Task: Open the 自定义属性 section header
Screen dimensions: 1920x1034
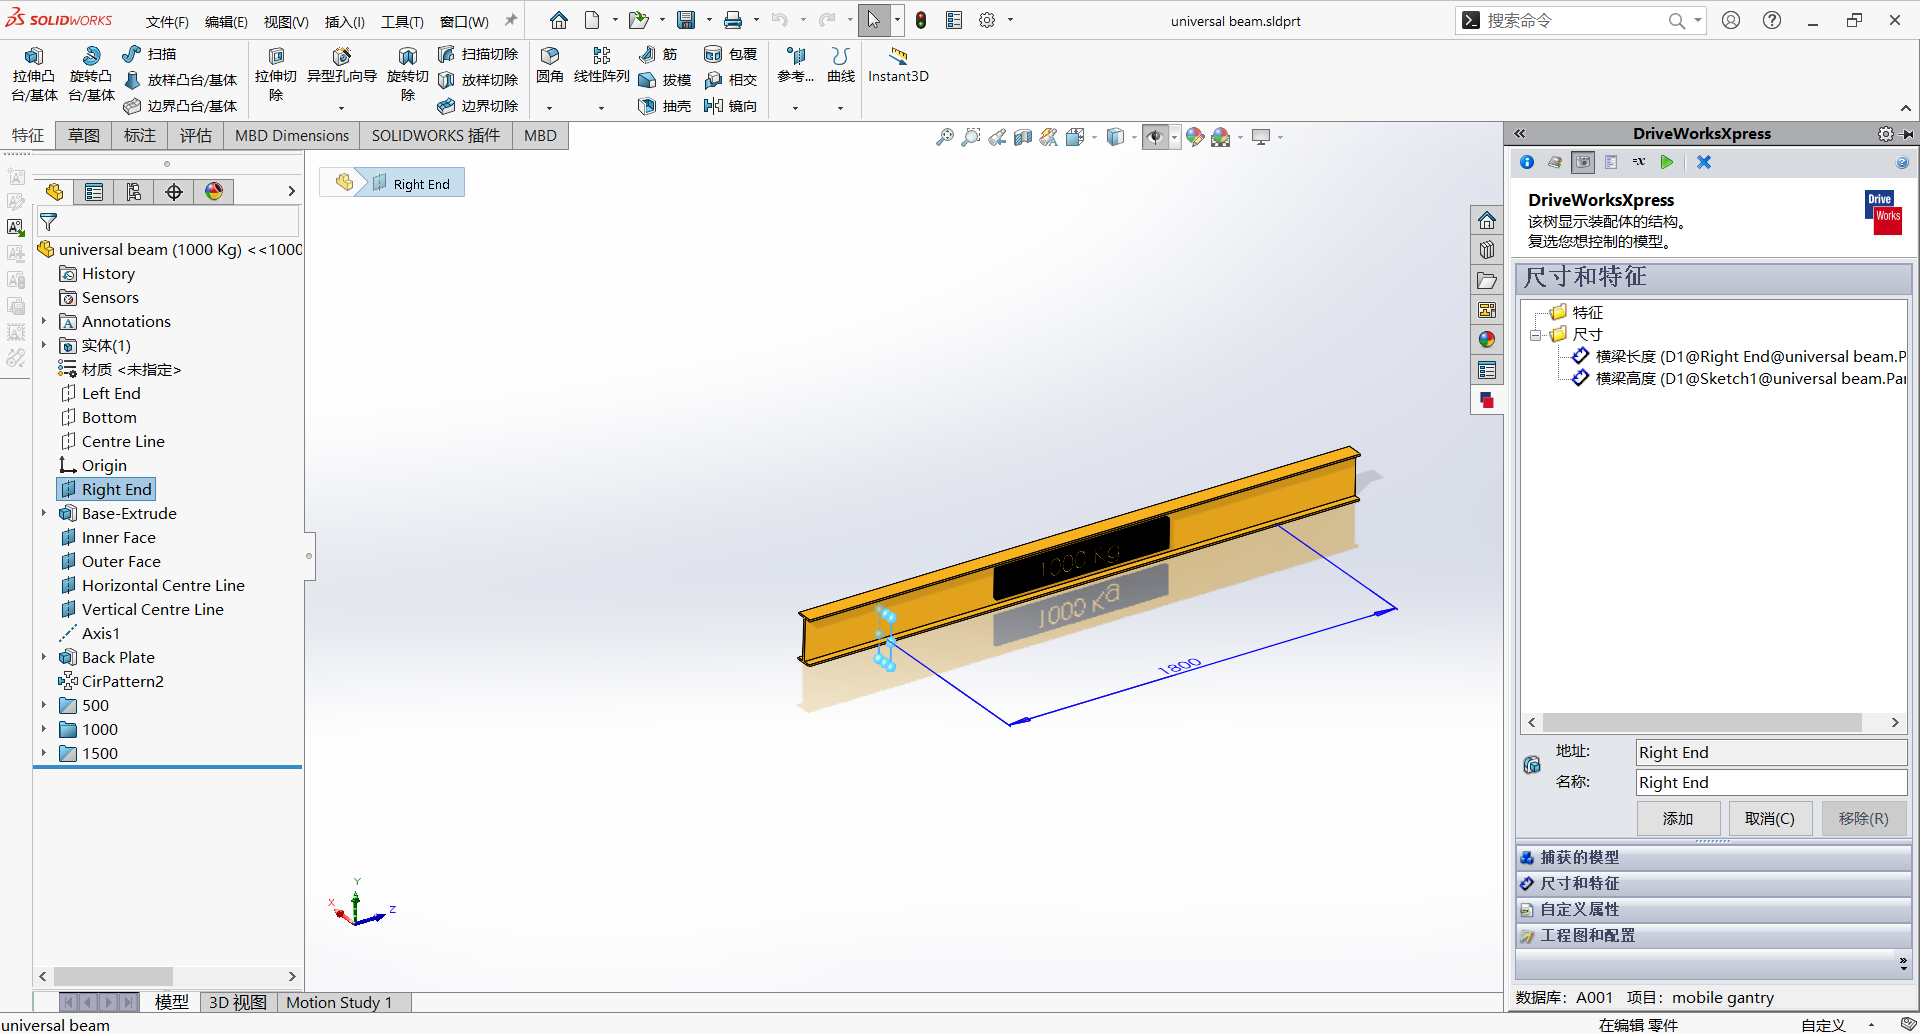Action: pyautogui.click(x=1713, y=909)
